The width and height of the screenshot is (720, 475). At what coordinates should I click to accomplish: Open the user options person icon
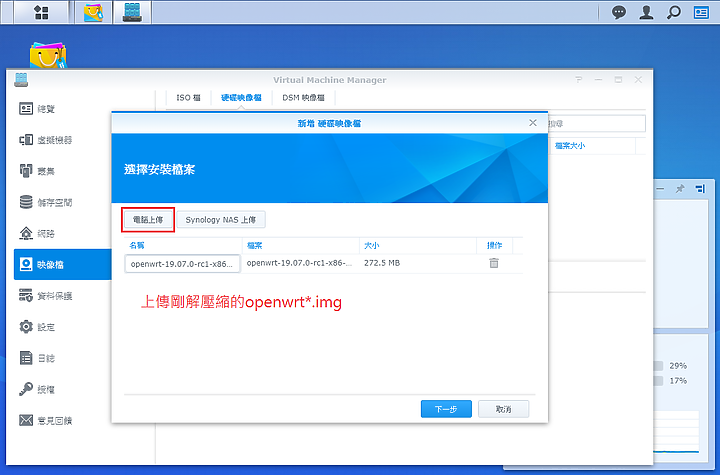[646, 12]
